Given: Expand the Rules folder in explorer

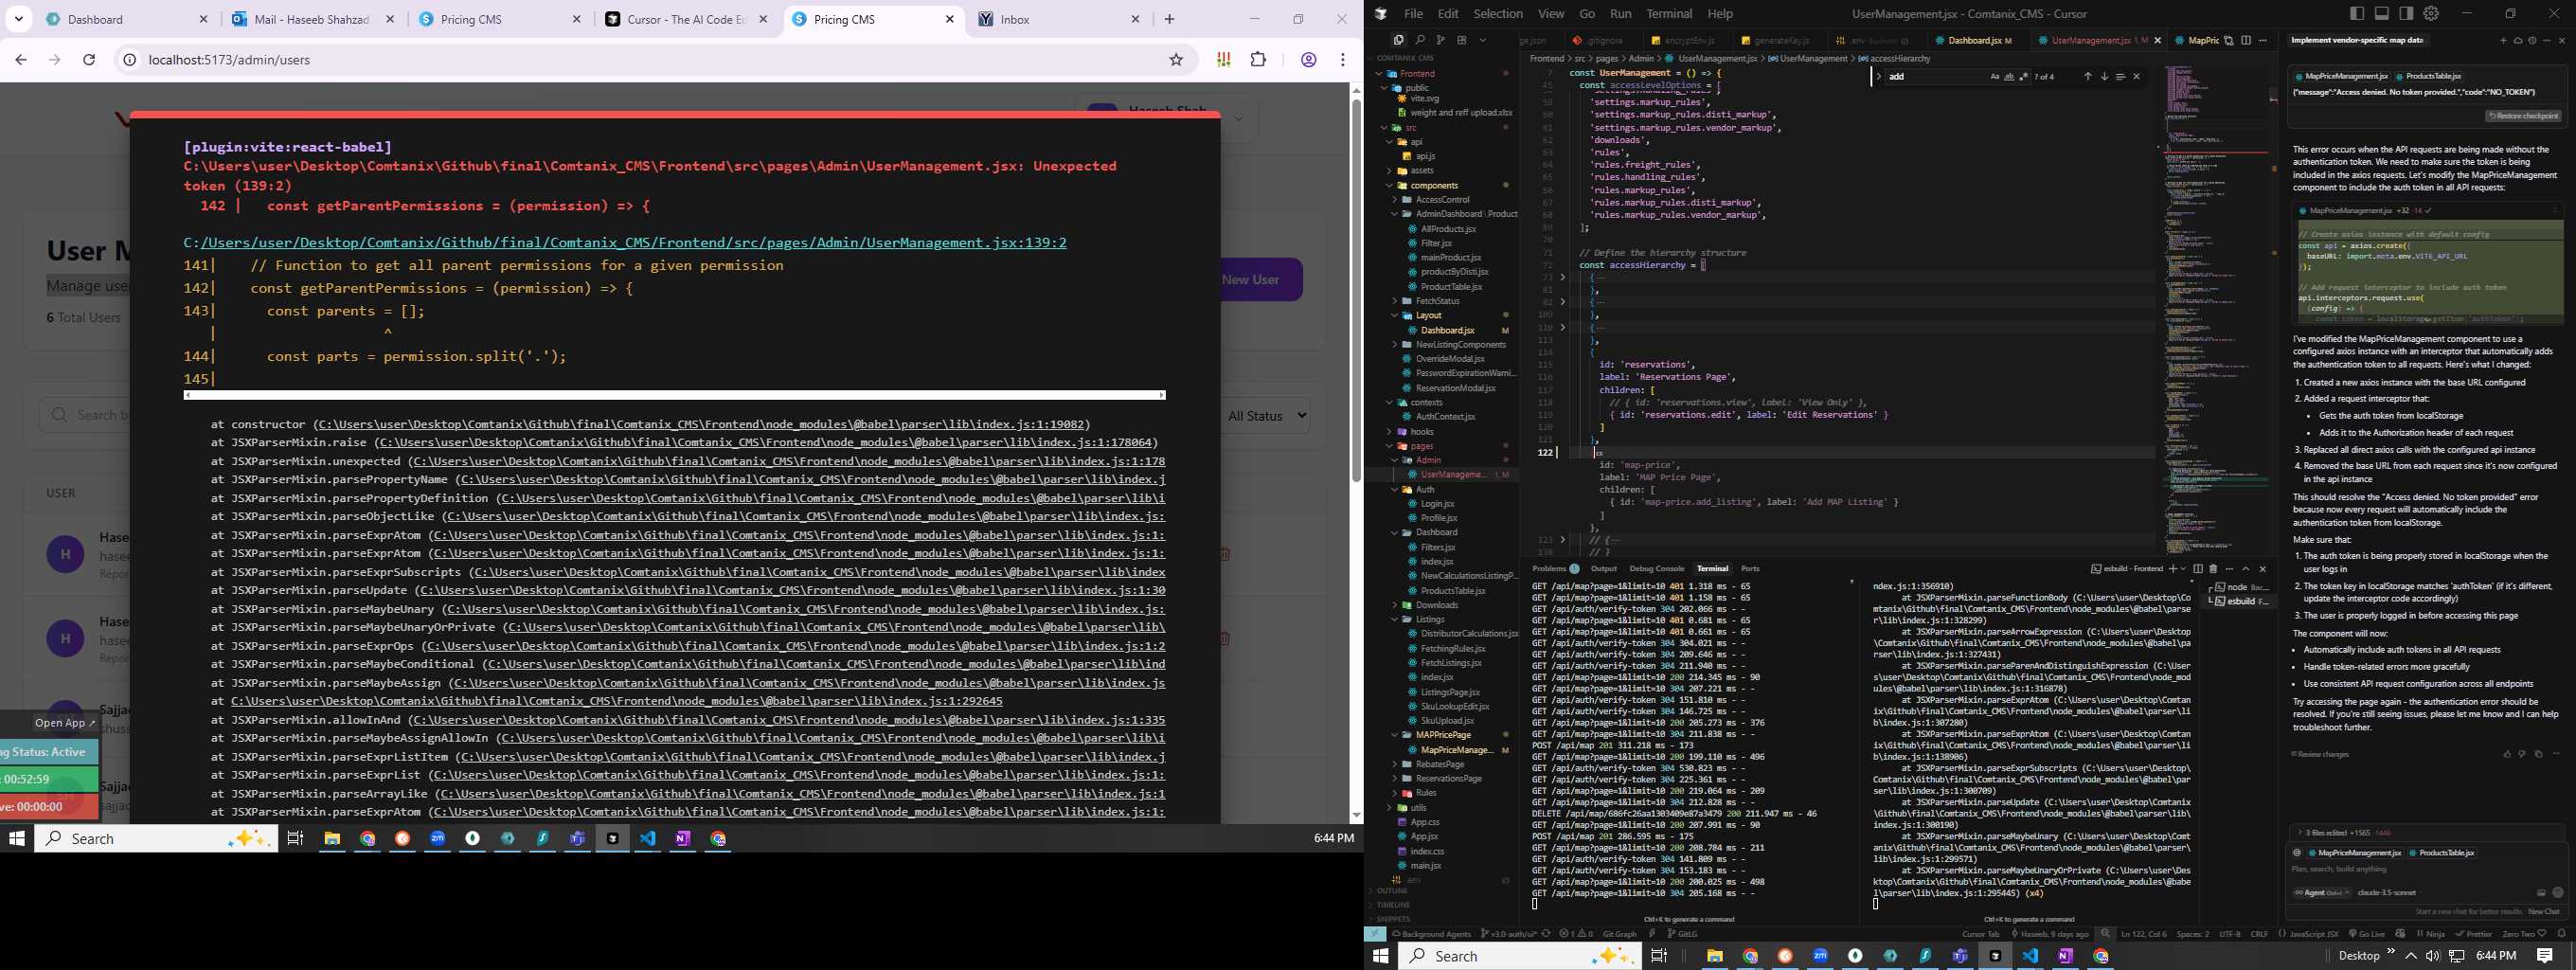Looking at the screenshot, I should (x=1426, y=793).
